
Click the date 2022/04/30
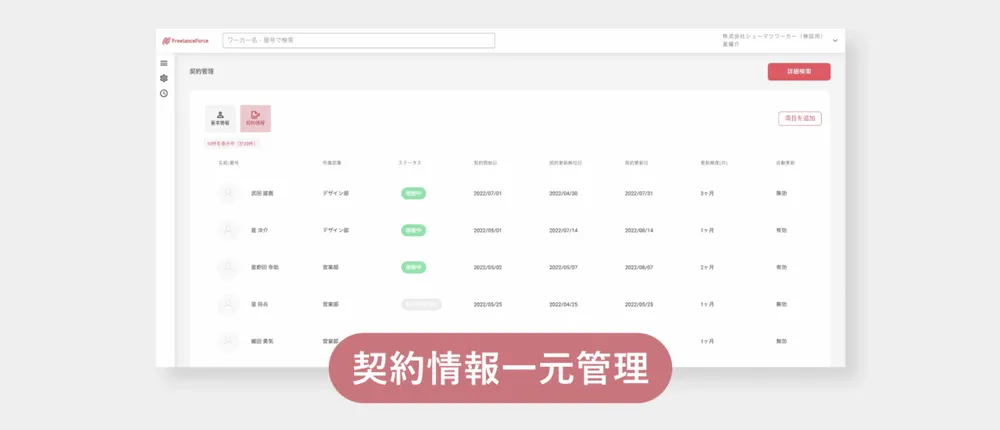[563, 193]
